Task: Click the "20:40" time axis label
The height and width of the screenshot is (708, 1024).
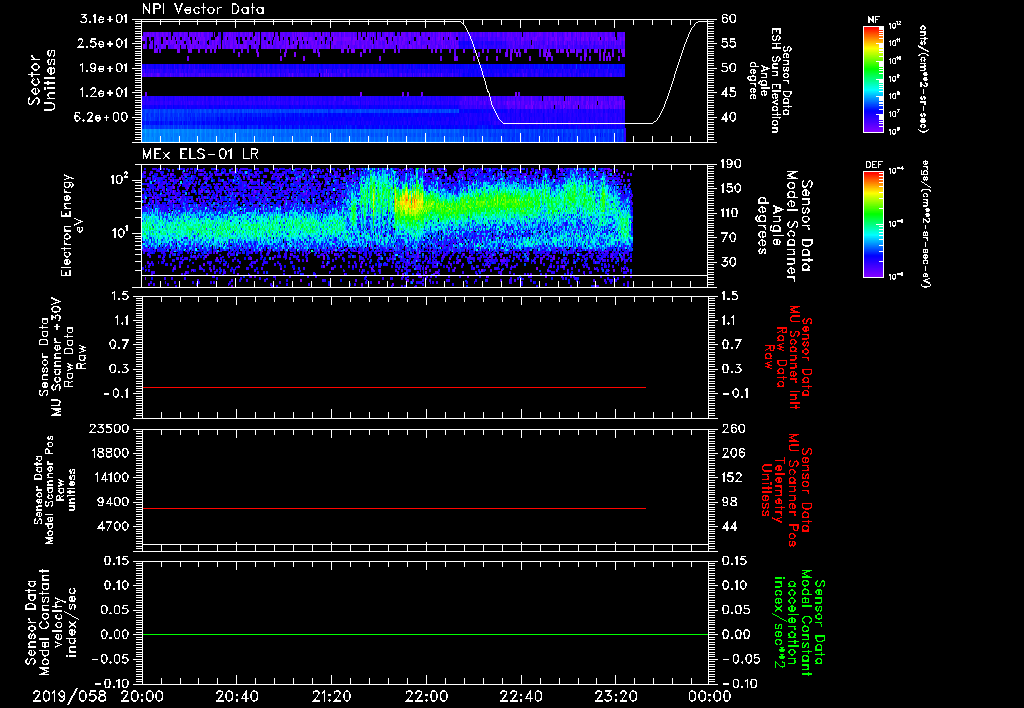Action: pyautogui.click(x=236, y=696)
